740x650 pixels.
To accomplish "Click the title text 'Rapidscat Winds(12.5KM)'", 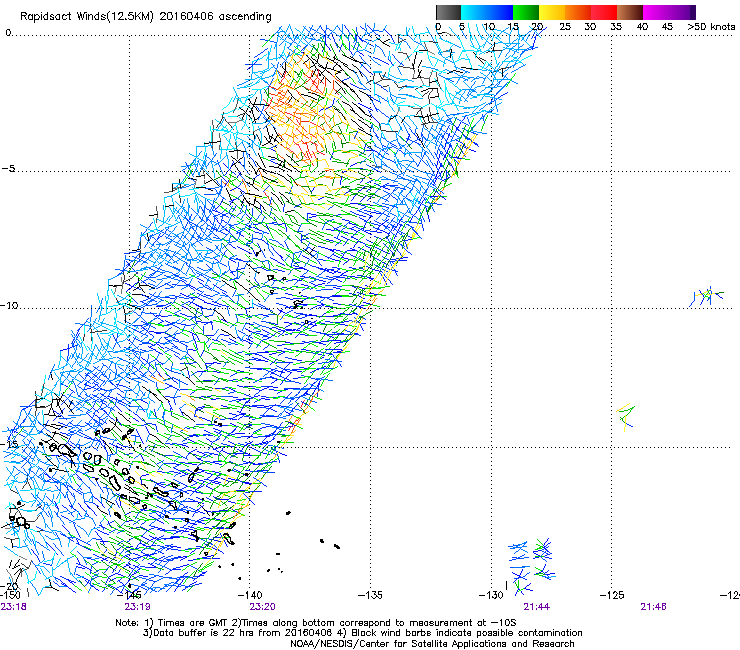I will 87,17.
